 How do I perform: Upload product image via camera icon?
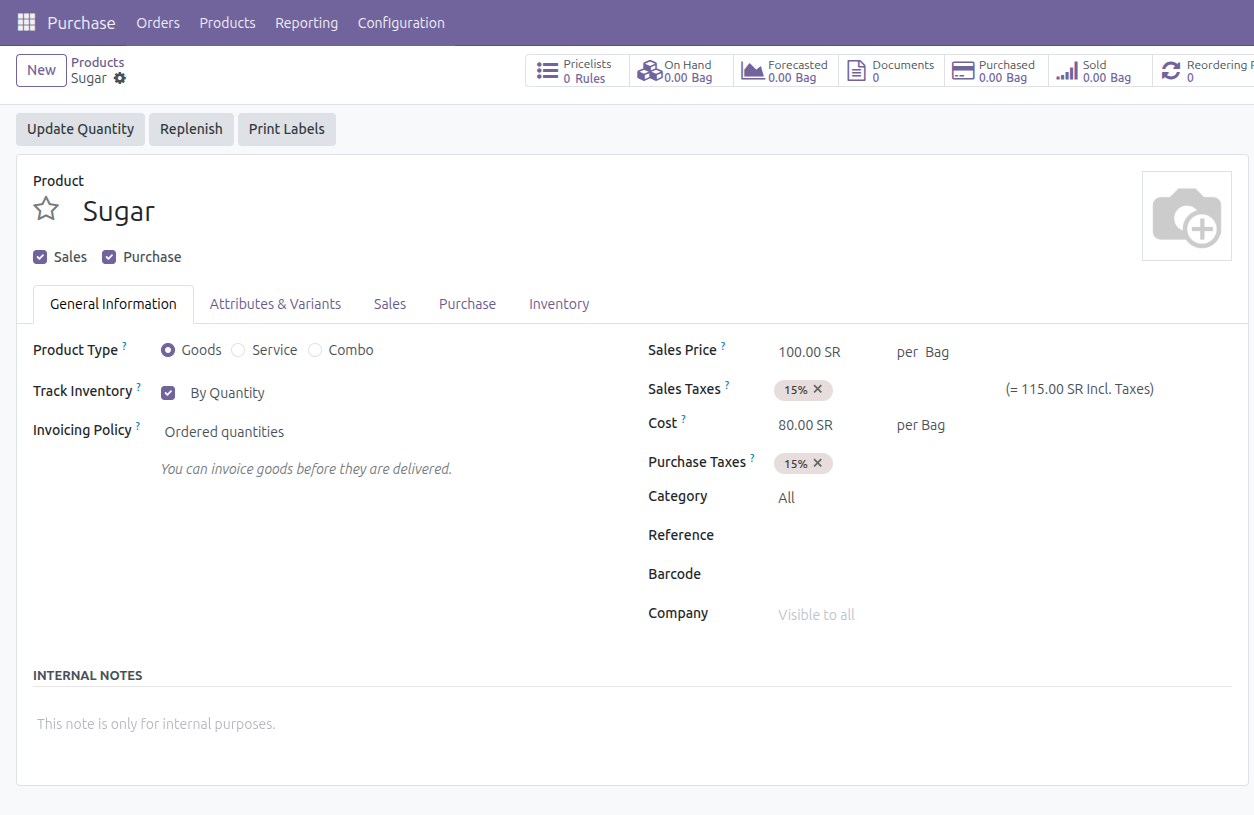tap(1186, 216)
